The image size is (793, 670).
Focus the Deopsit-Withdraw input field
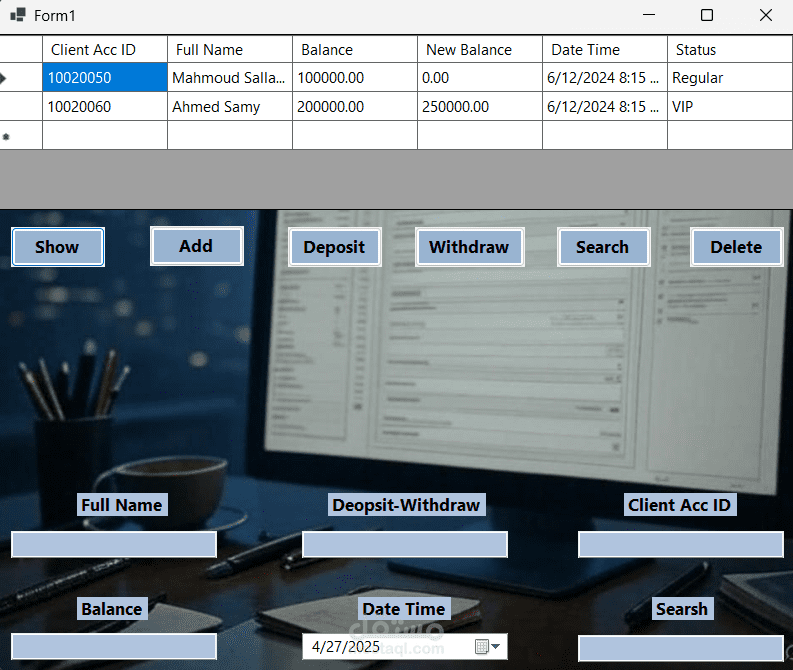tap(405, 544)
